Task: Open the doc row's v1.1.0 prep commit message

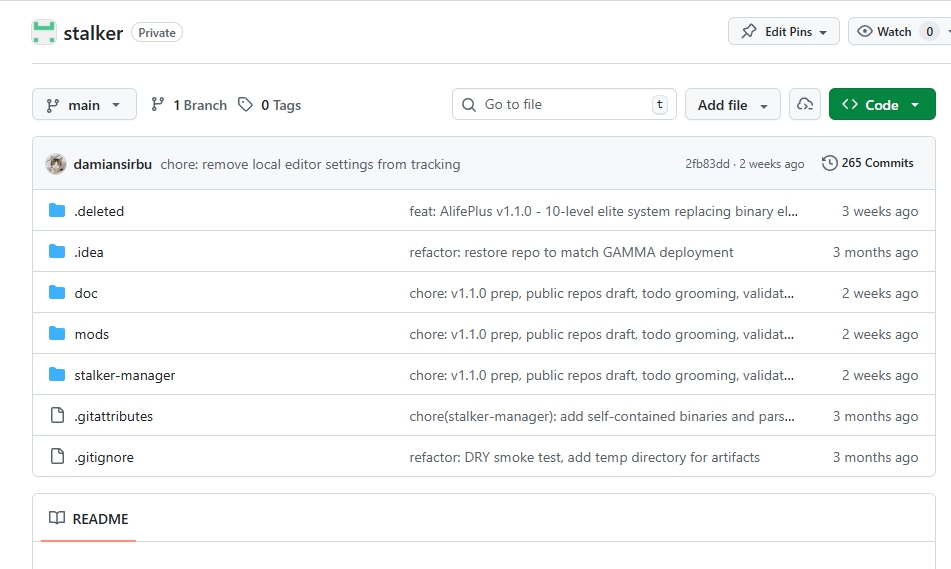Action: tap(602, 293)
